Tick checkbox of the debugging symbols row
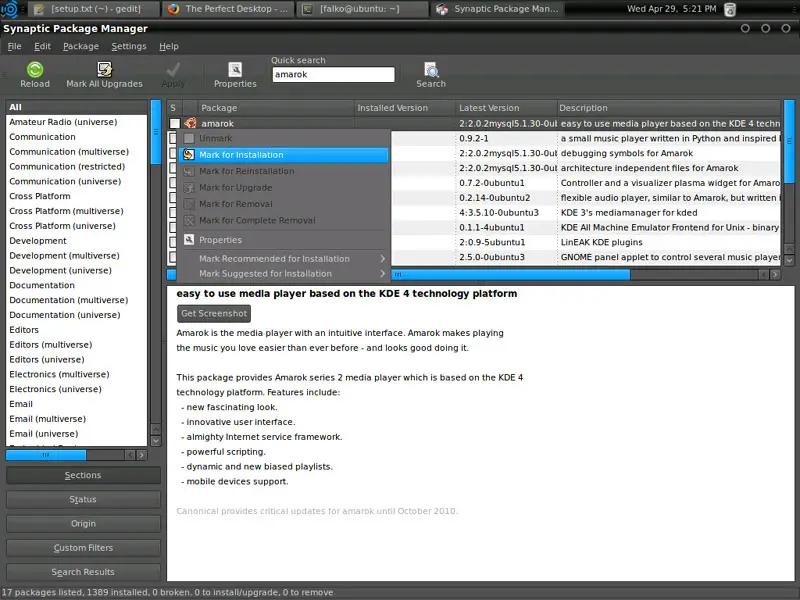This screenshot has height=600, width=800. point(173,153)
